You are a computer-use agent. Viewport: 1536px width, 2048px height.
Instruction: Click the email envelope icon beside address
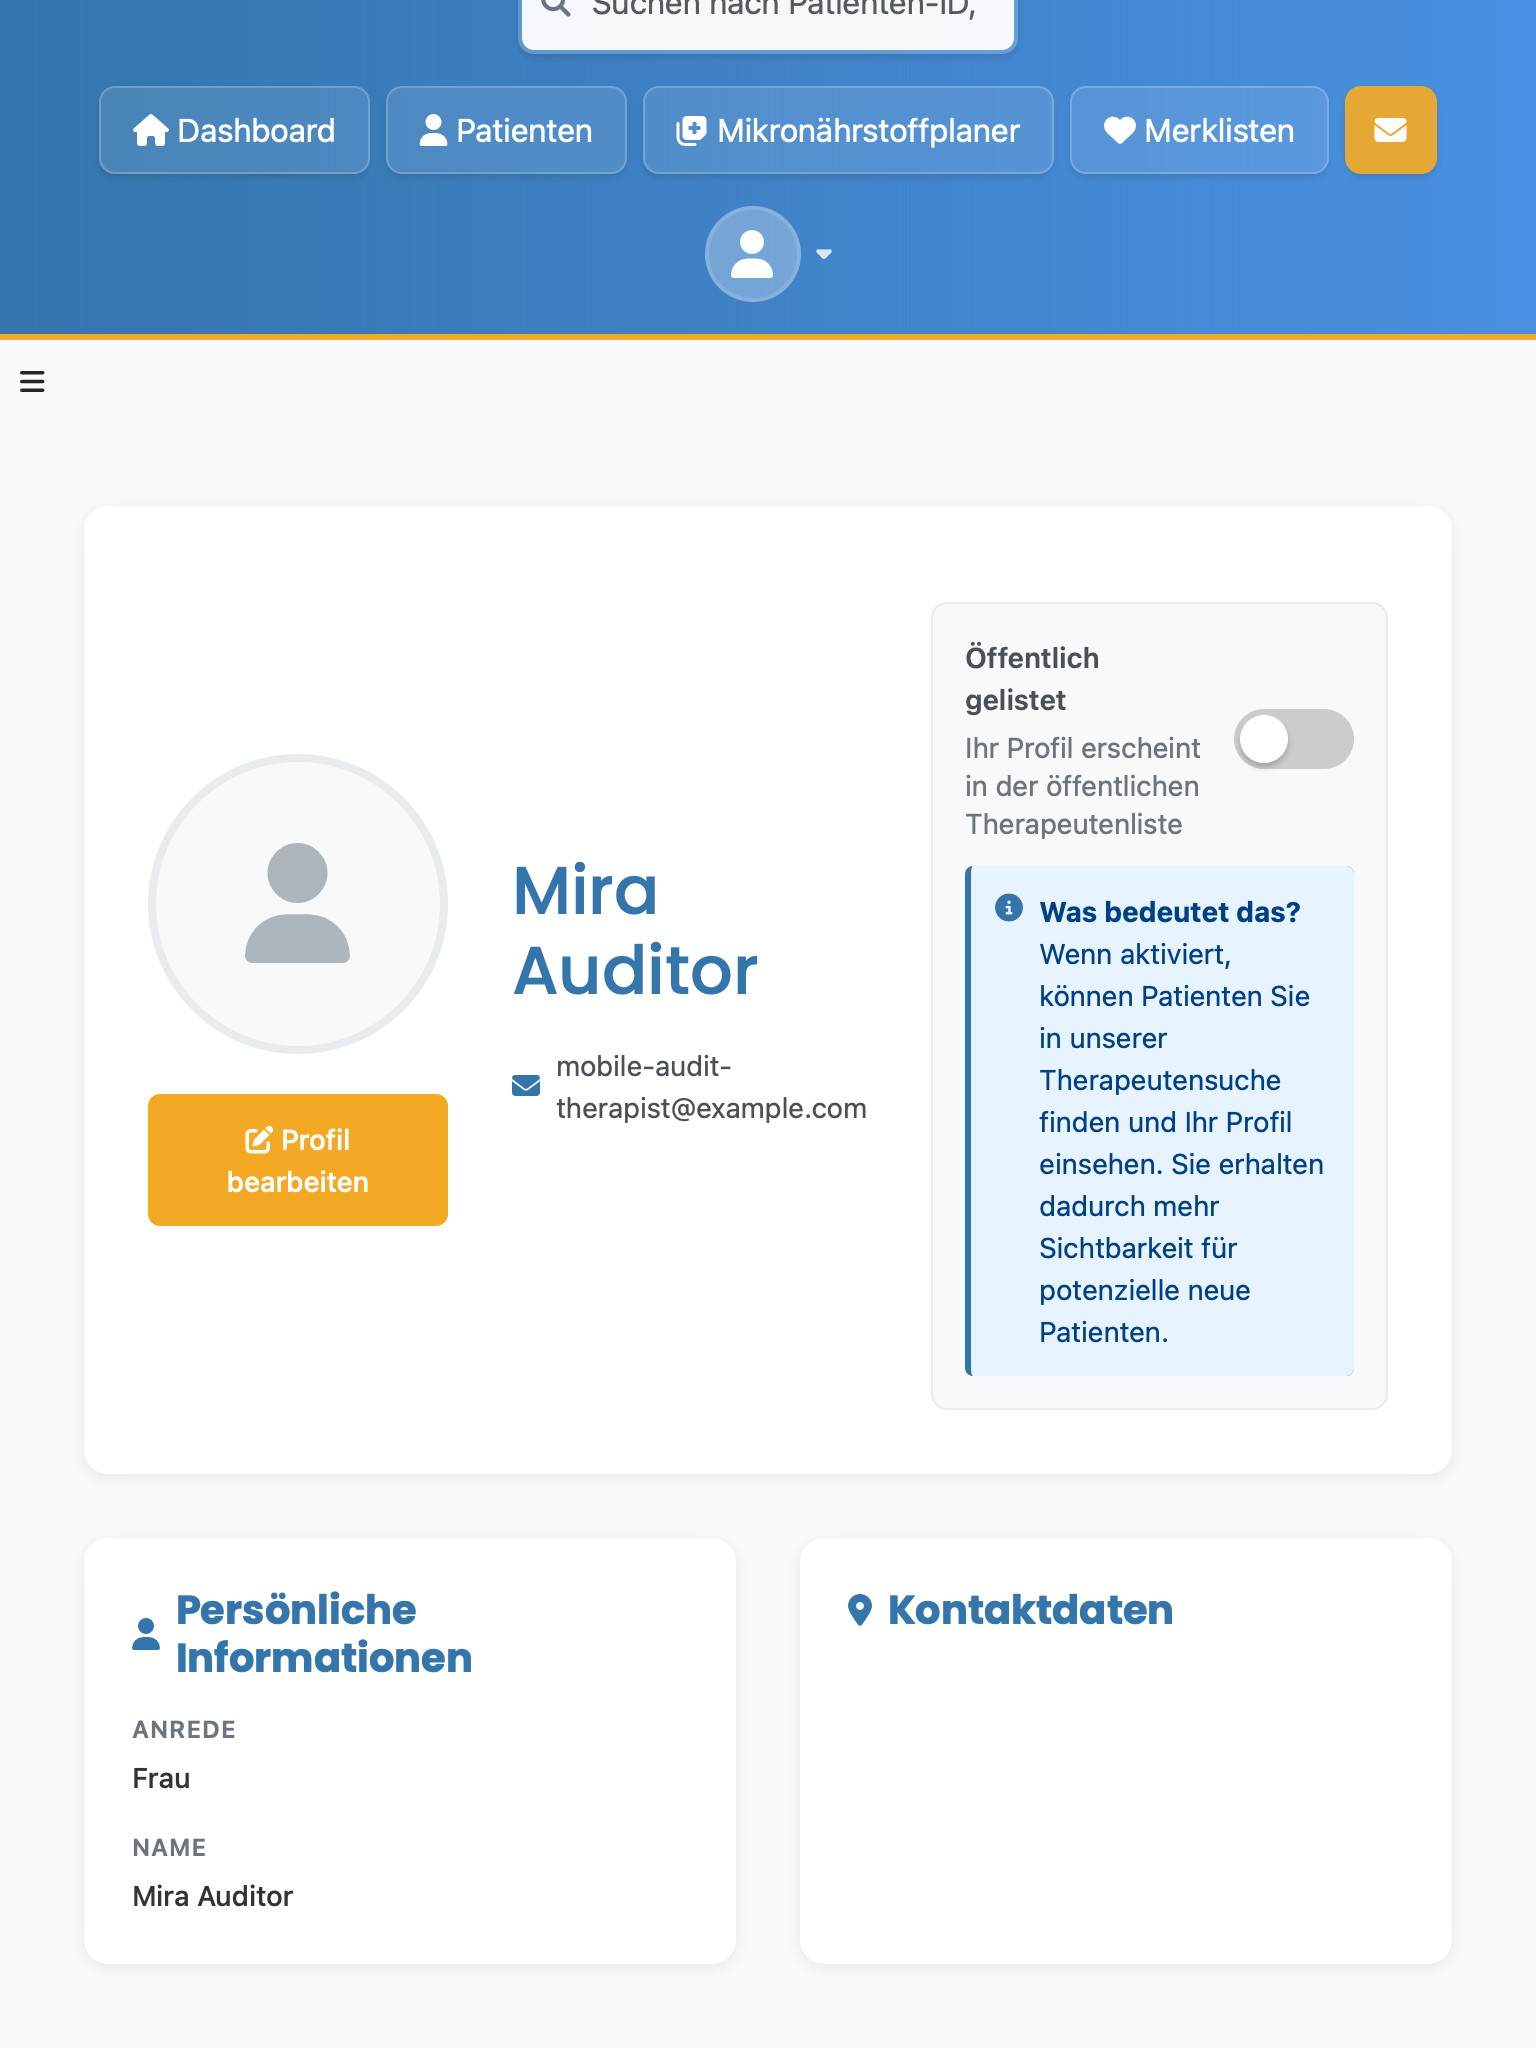526,1086
